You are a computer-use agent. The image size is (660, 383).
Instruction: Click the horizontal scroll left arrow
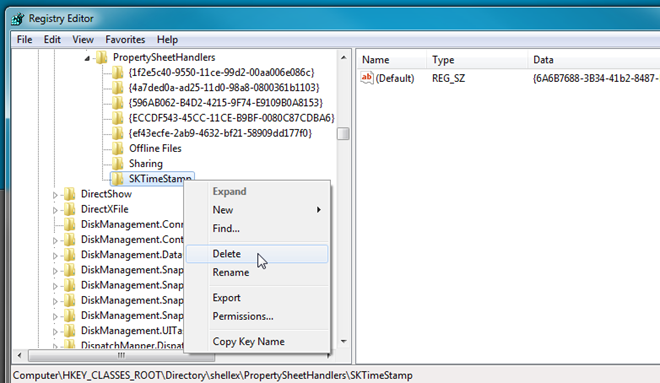[x=19, y=356]
